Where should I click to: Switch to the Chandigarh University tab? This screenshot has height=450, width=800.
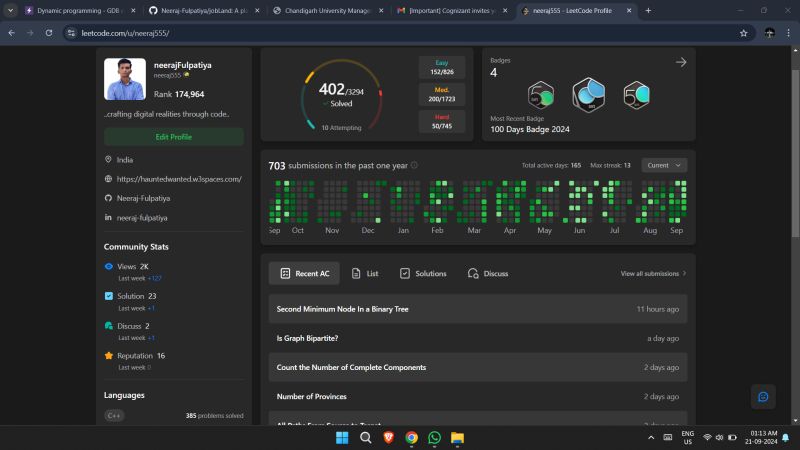(327, 10)
